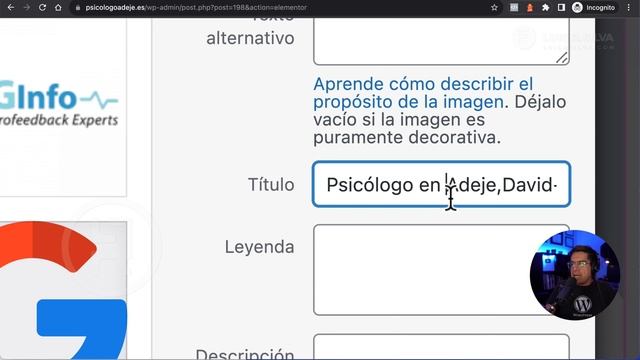Bookmark this page with the star icon
This screenshot has width=640, height=360.
tap(494, 8)
